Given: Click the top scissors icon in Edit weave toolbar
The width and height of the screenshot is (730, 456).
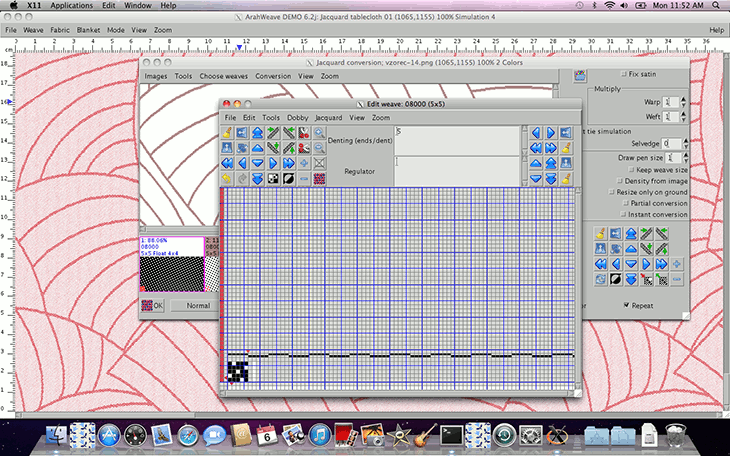Looking at the screenshot, I should pyautogui.click(x=304, y=133).
